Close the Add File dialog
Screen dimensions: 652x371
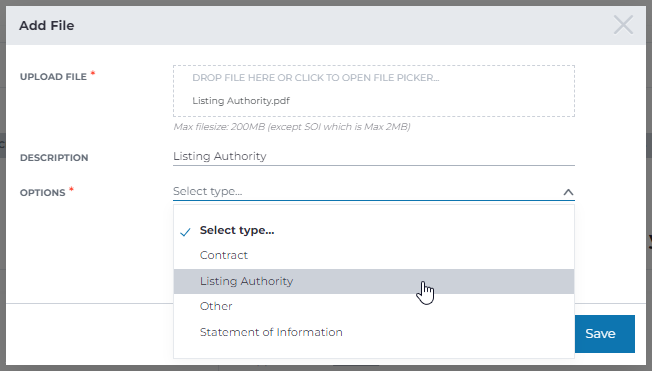pyautogui.click(x=623, y=25)
